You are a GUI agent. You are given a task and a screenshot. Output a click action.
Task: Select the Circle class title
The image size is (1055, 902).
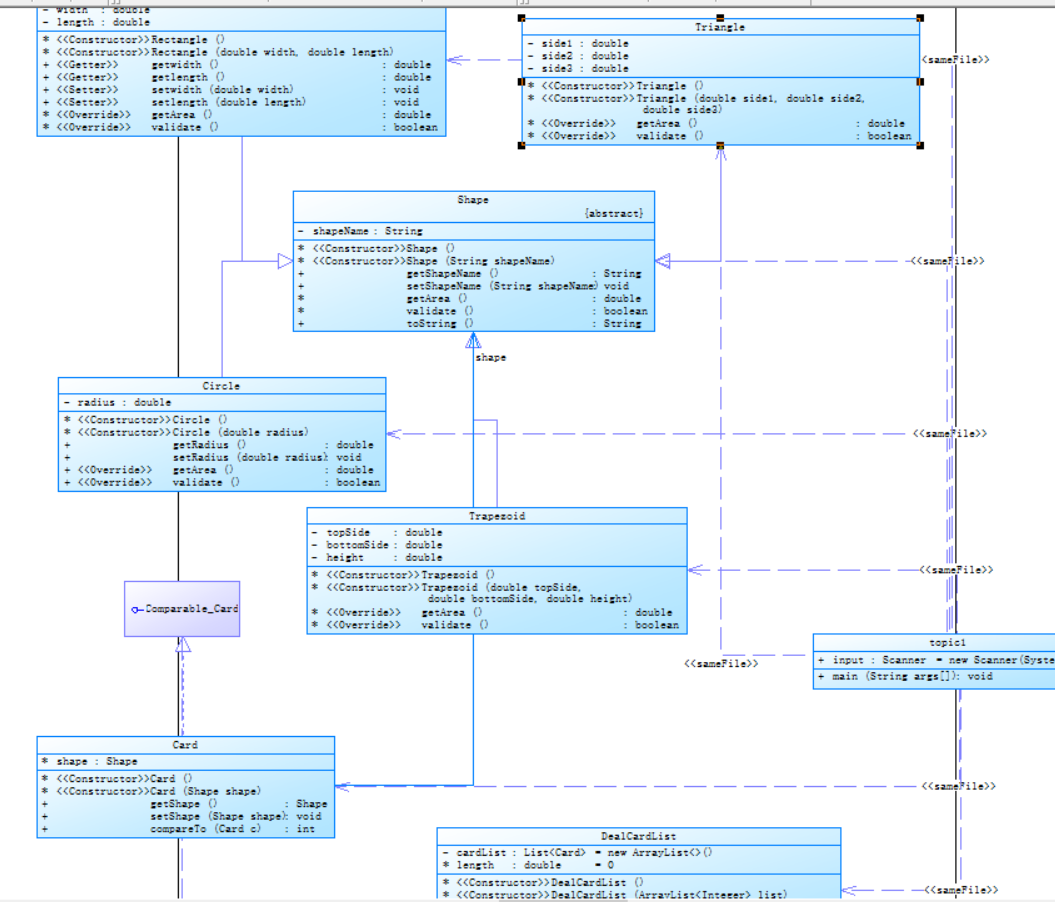[221, 386]
